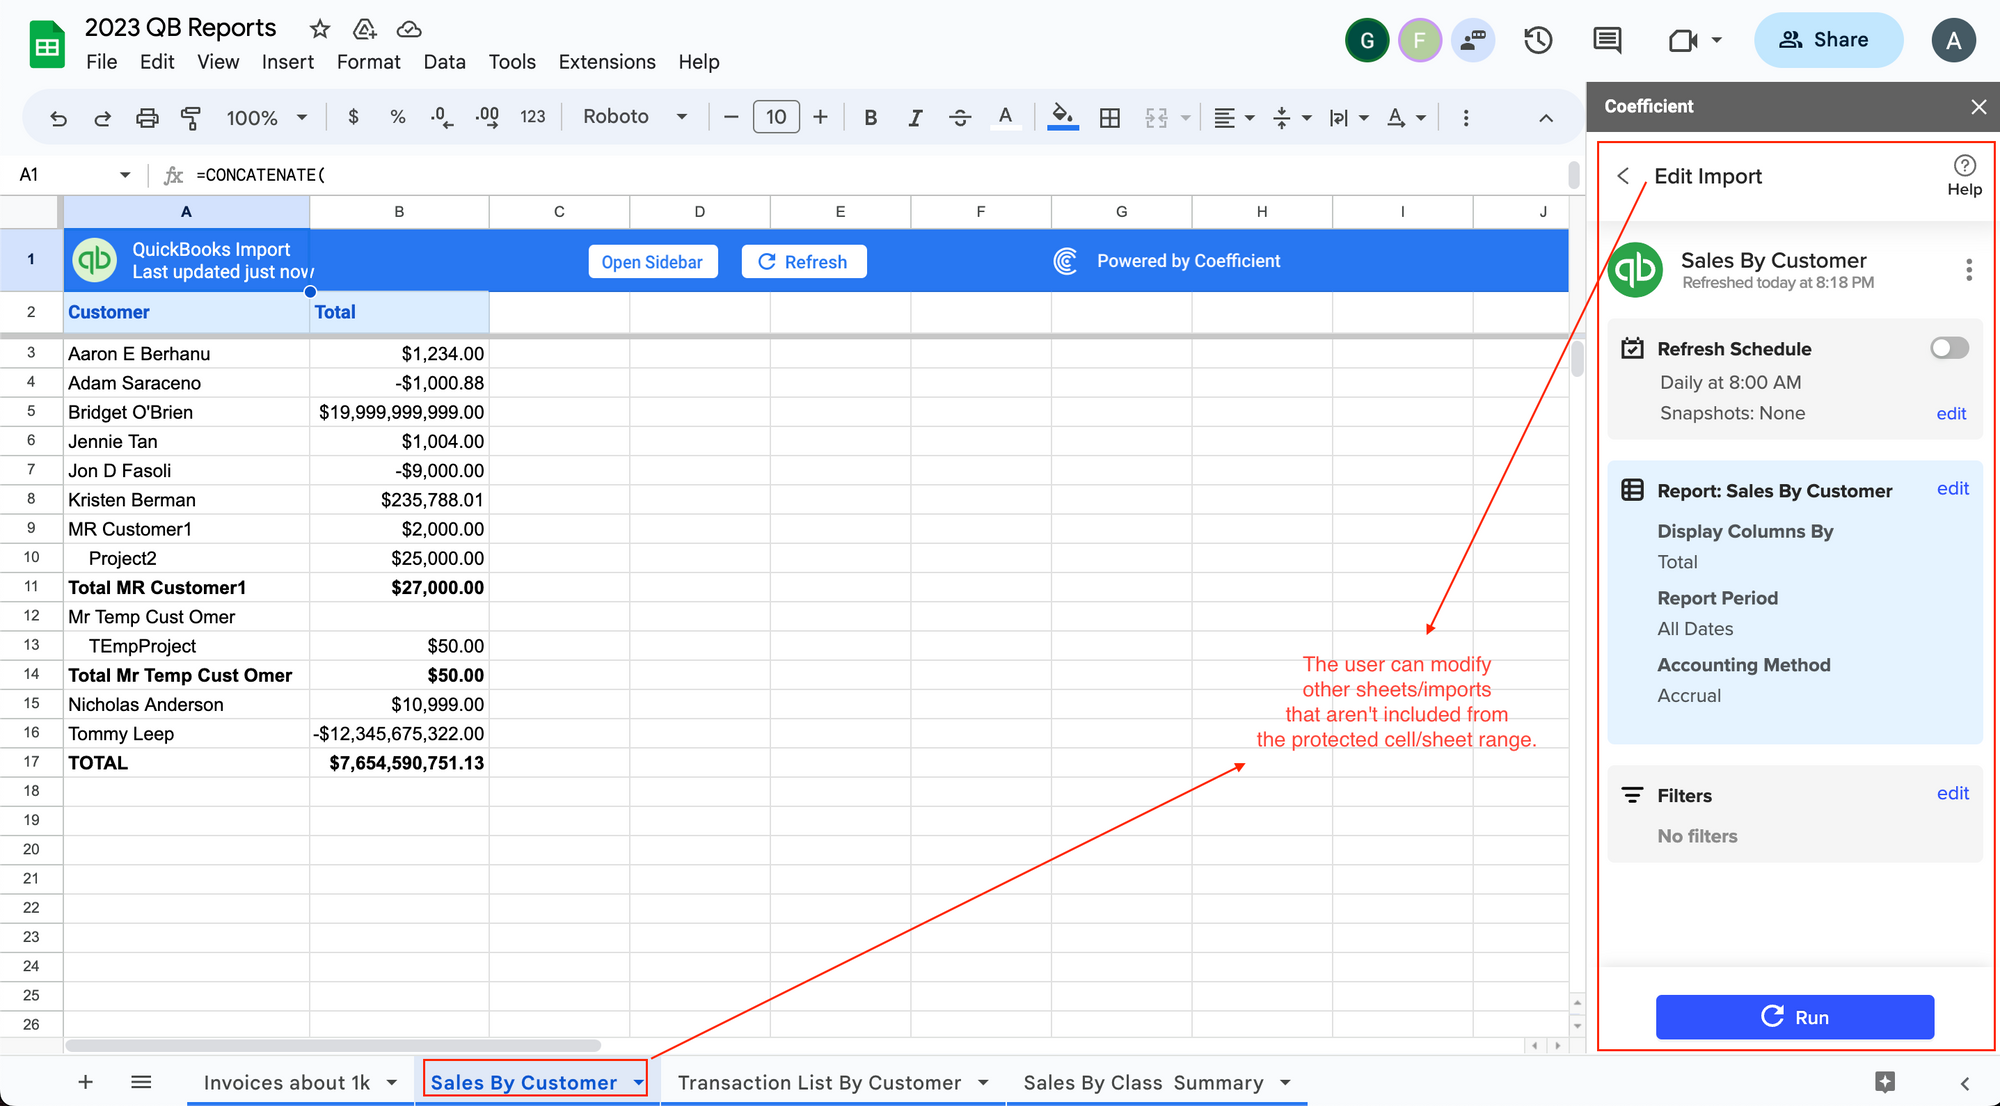Click the Refresh button in sheet

coord(803,262)
